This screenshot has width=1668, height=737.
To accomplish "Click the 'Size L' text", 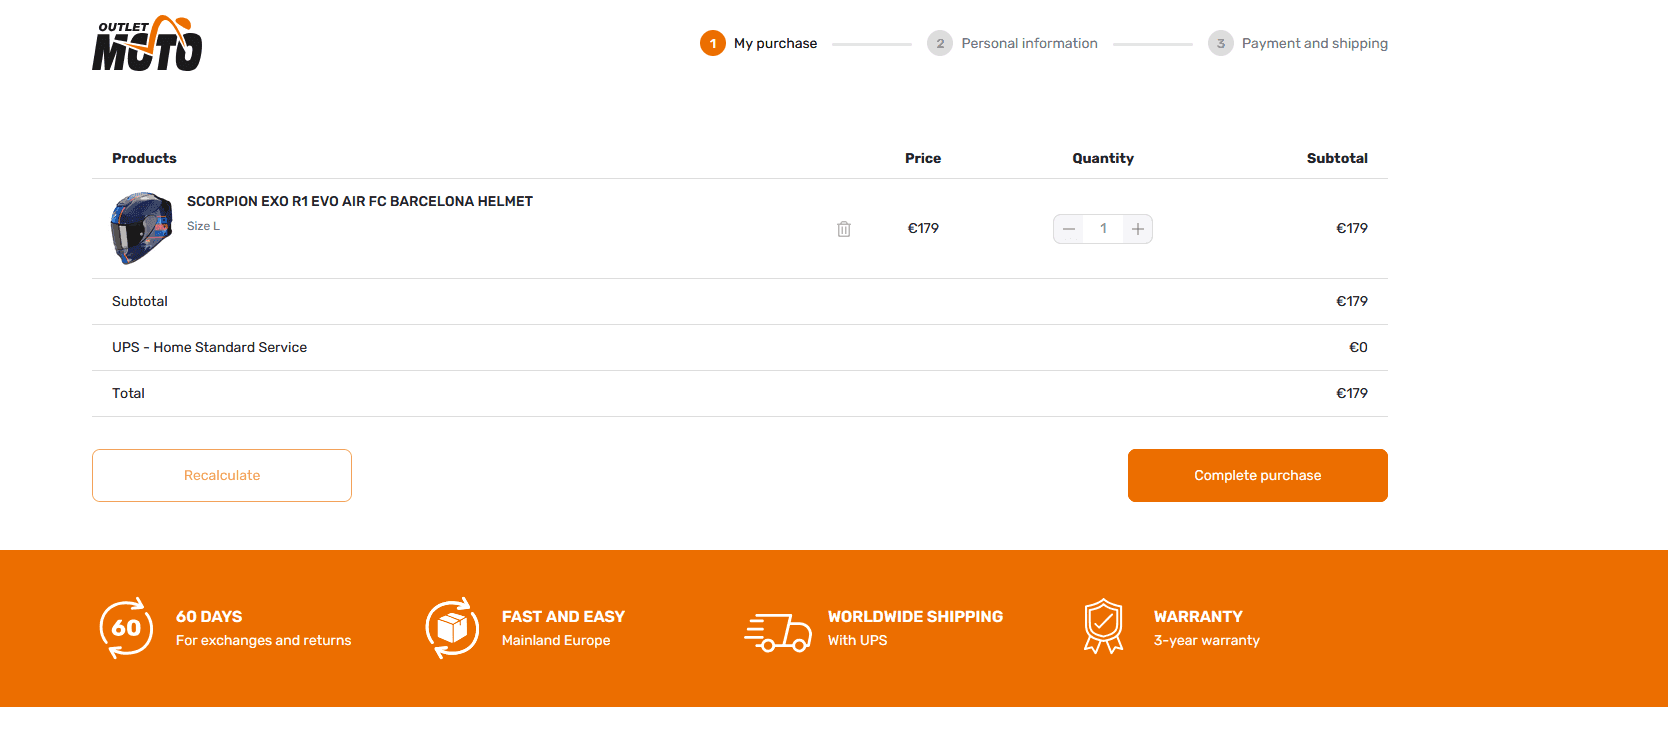I will (203, 226).
